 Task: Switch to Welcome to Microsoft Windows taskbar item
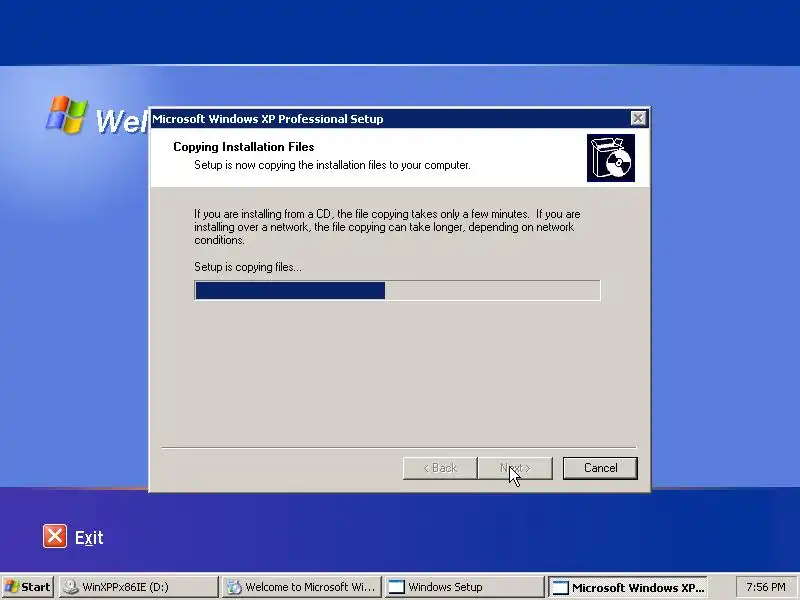(302, 587)
